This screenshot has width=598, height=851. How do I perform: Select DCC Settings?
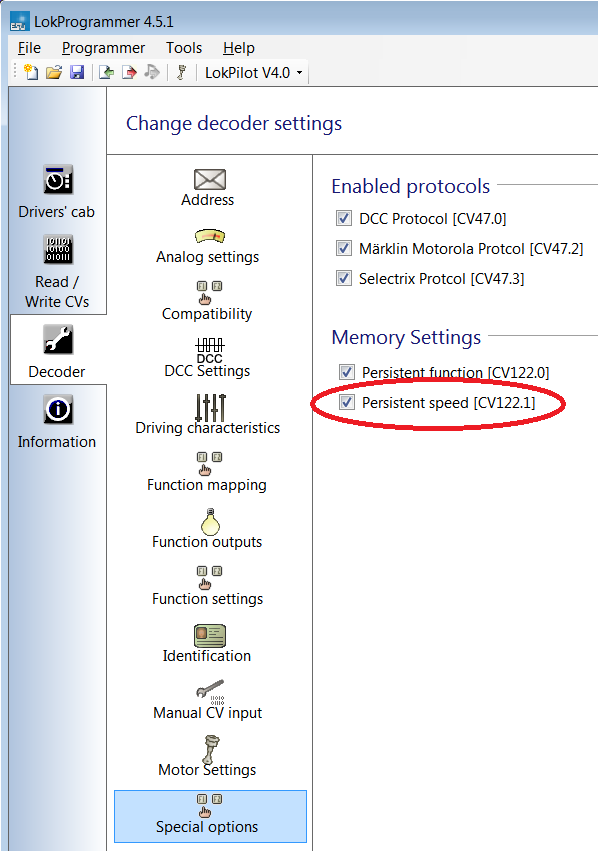tap(207, 358)
